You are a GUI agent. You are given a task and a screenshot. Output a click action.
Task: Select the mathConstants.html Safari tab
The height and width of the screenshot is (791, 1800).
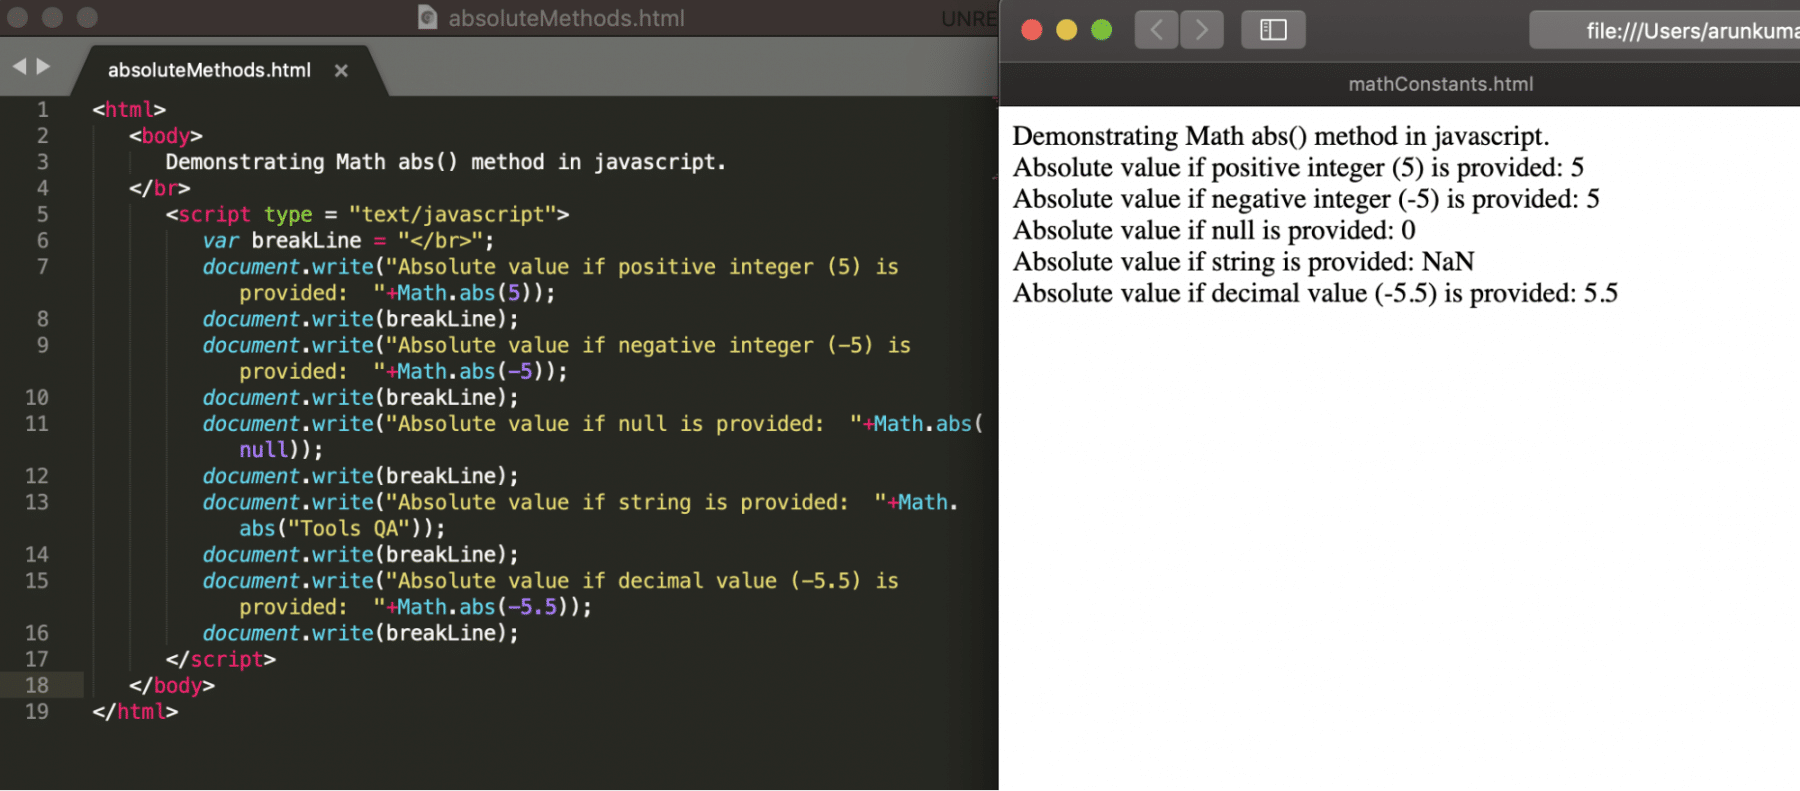(x=1439, y=85)
